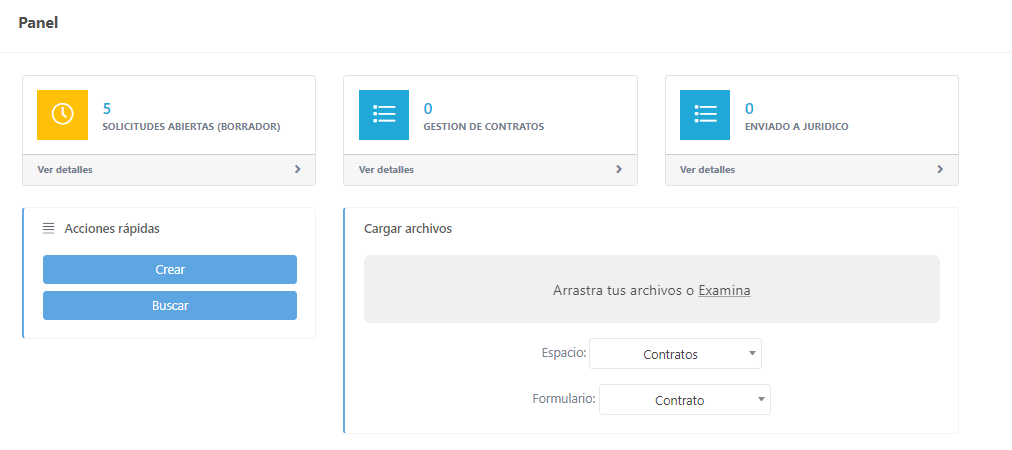Click the arrow chevron in Gestion de Contratos footer
This screenshot has height=450, width=1012.
pos(619,170)
